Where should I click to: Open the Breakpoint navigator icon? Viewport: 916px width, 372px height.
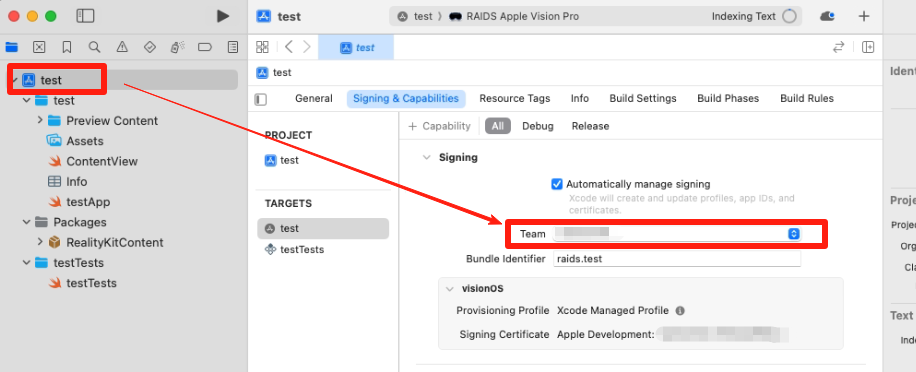[x=204, y=47]
